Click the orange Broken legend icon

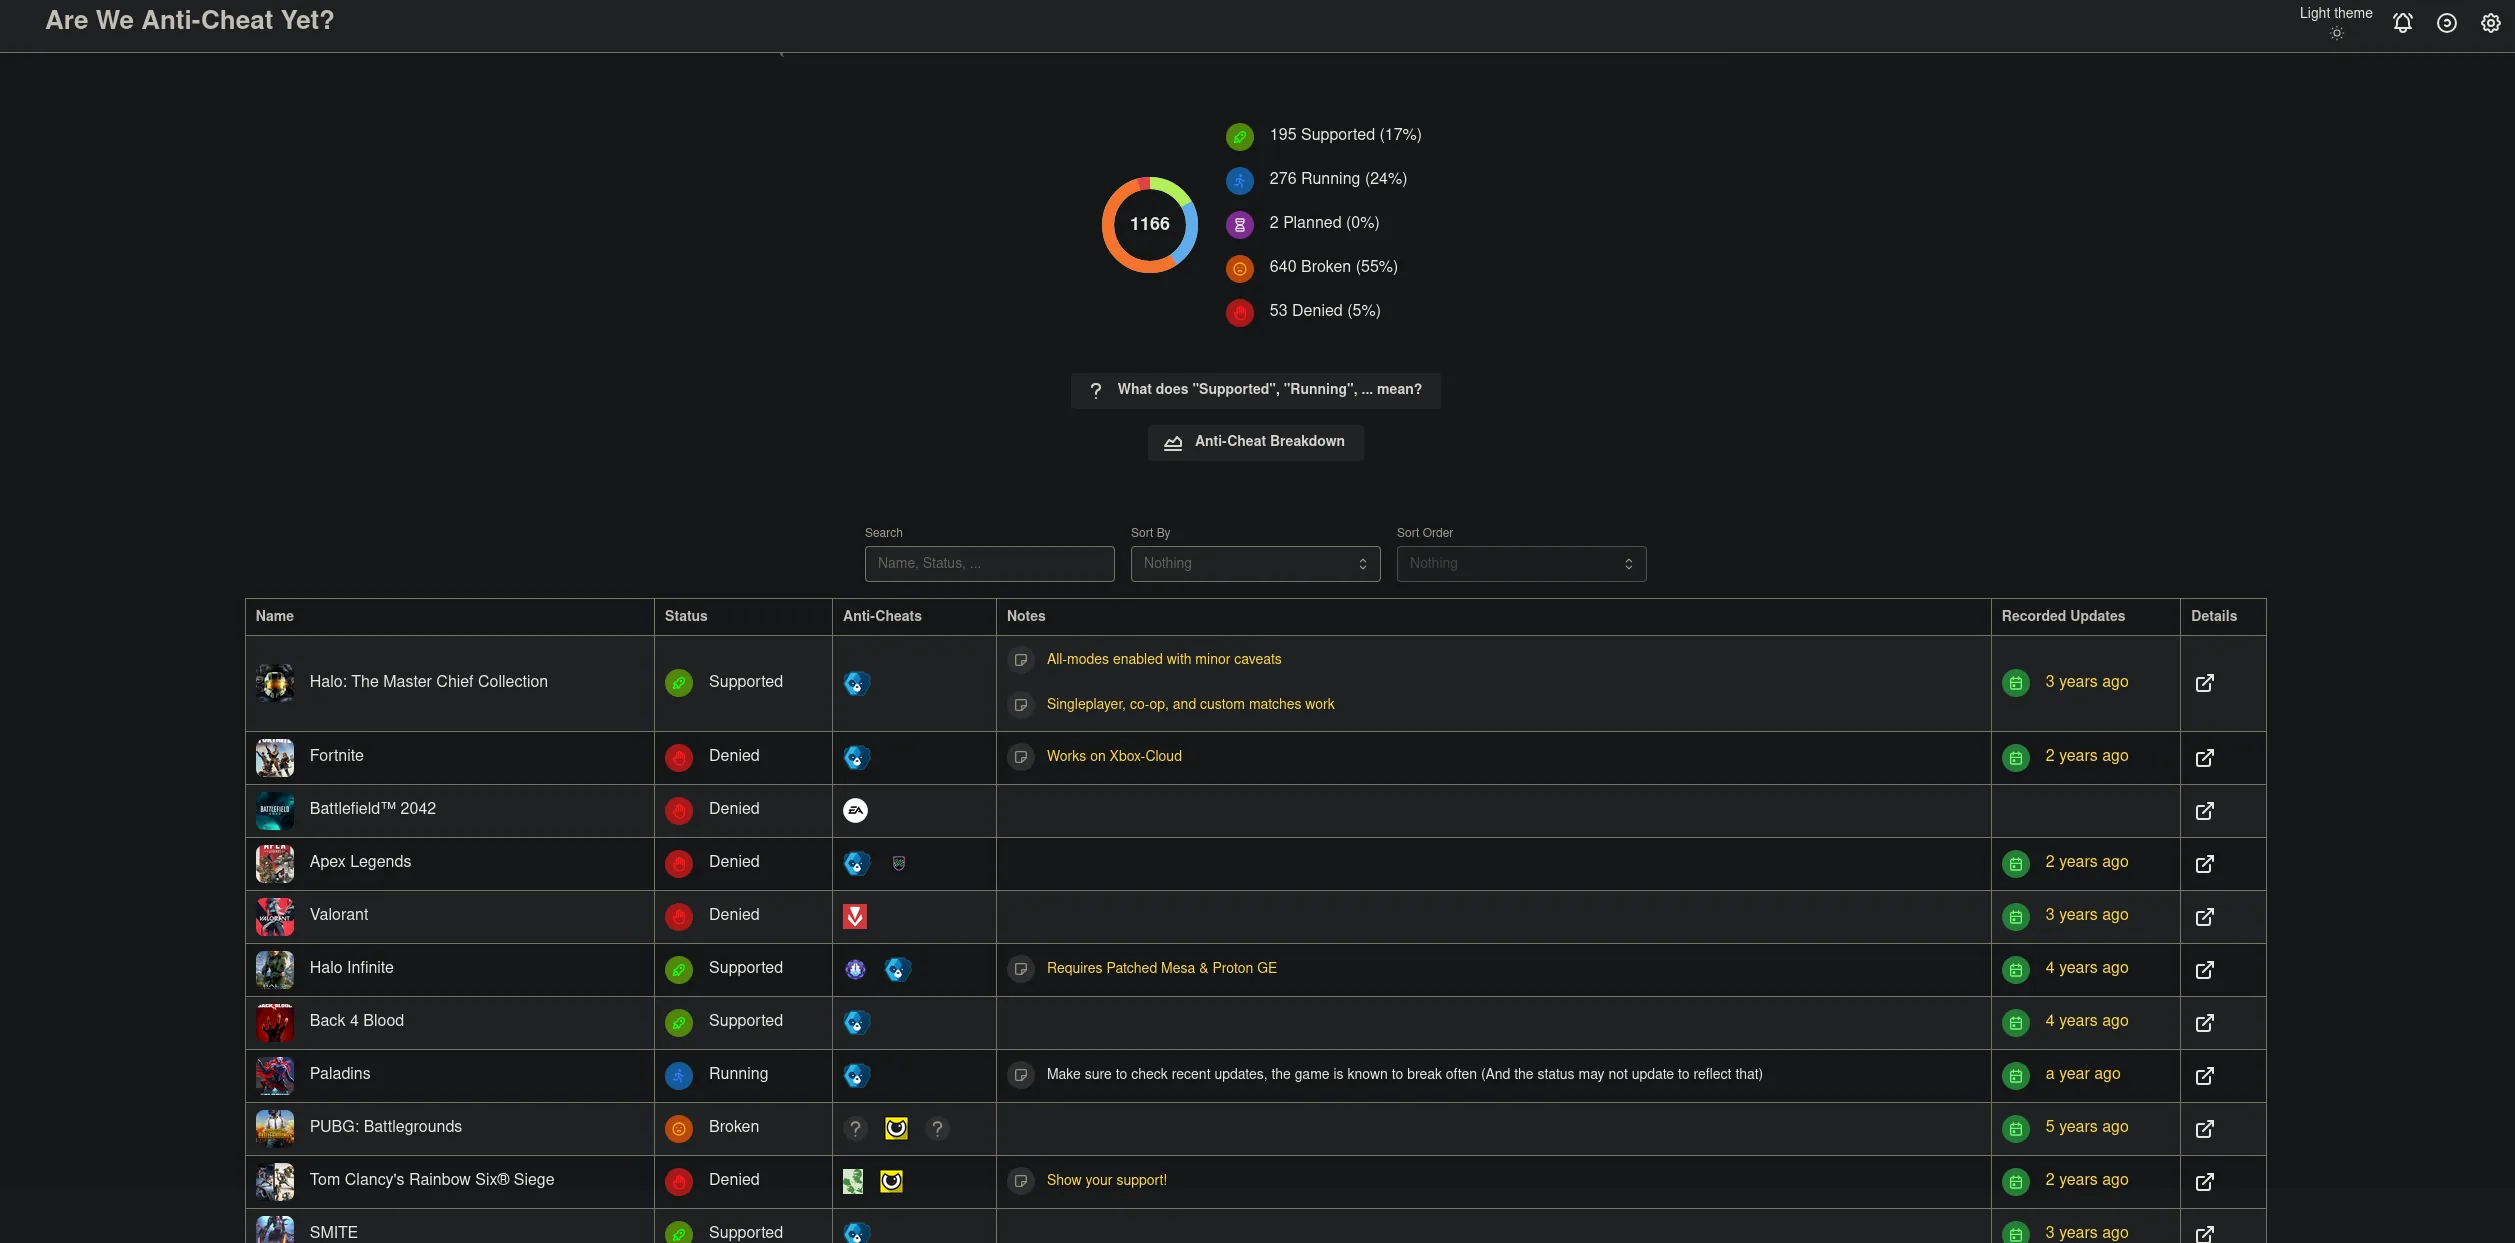[x=1239, y=268]
